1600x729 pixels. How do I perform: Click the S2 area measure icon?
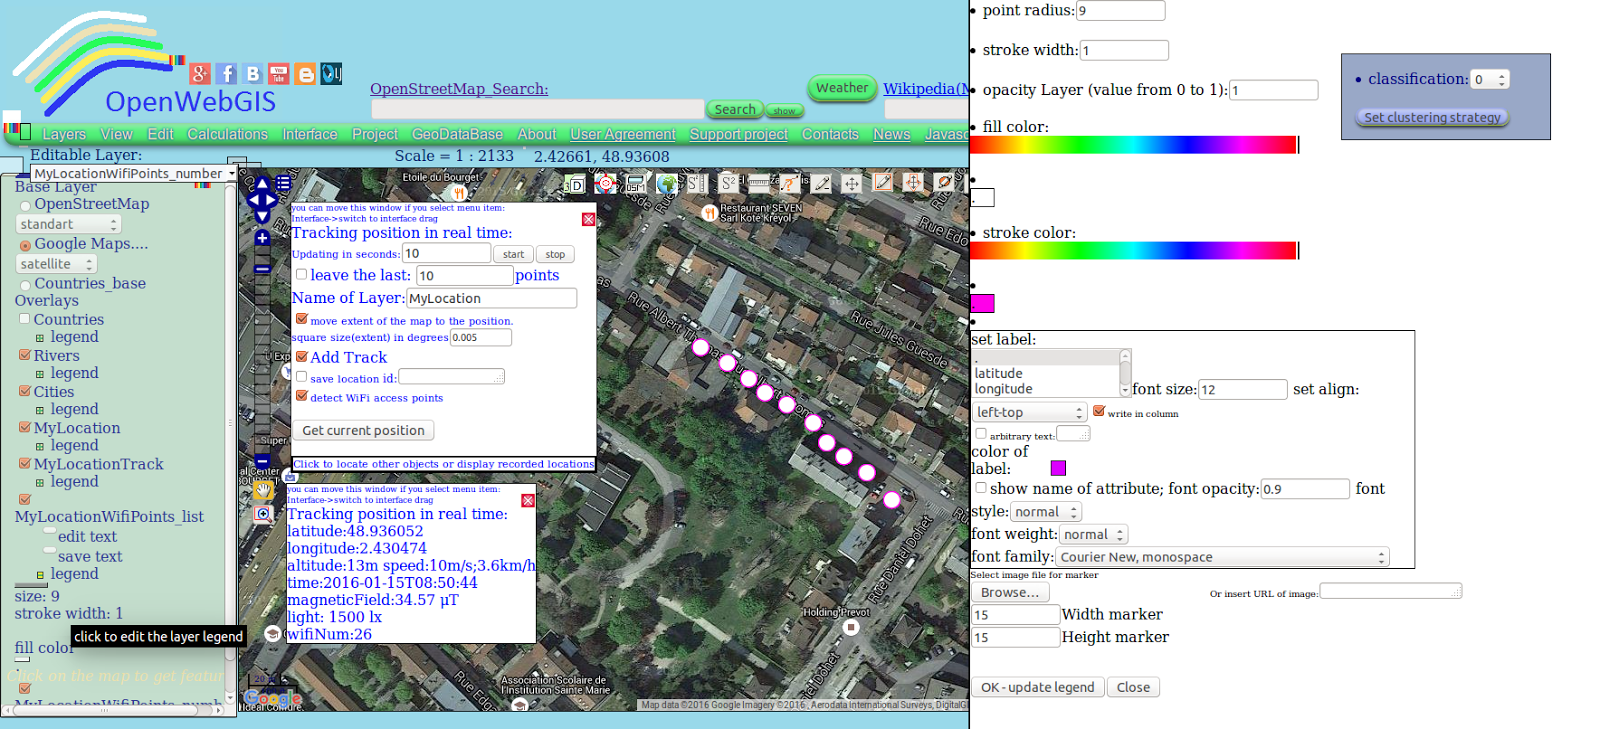[x=728, y=183]
